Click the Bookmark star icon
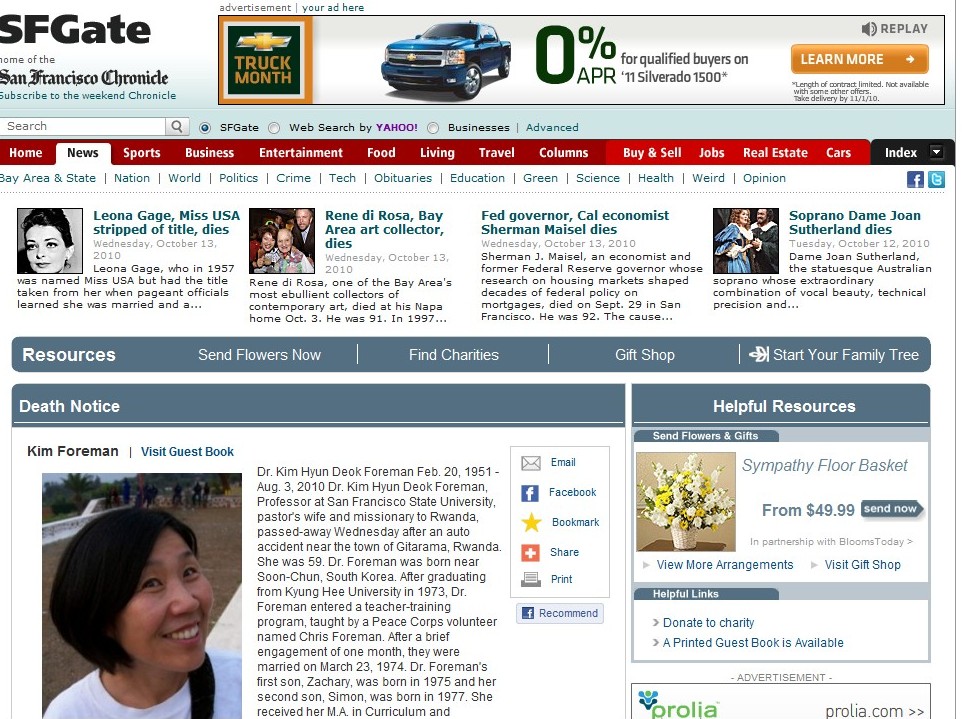 pos(531,523)
